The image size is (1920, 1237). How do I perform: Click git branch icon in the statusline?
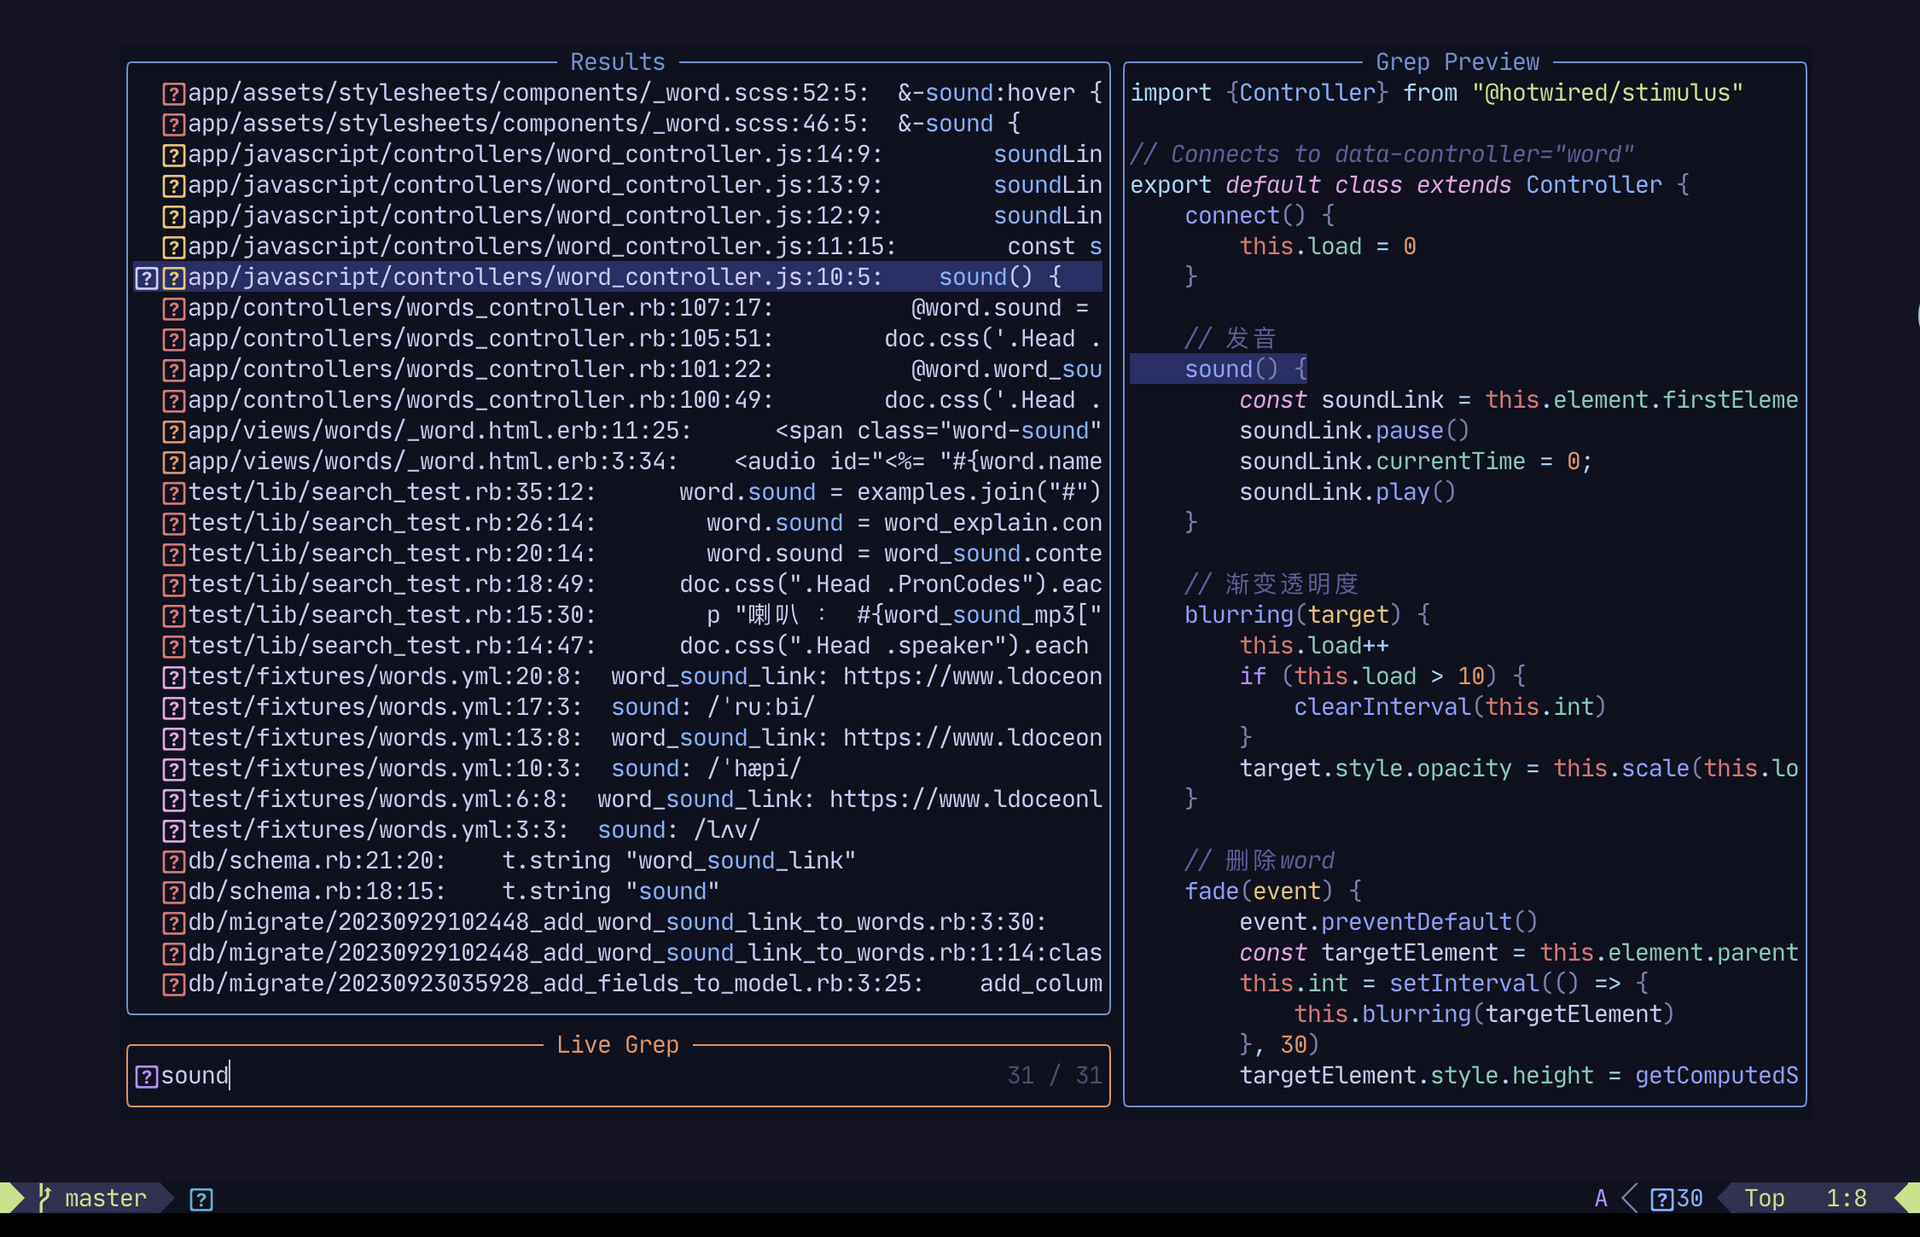44,1198
